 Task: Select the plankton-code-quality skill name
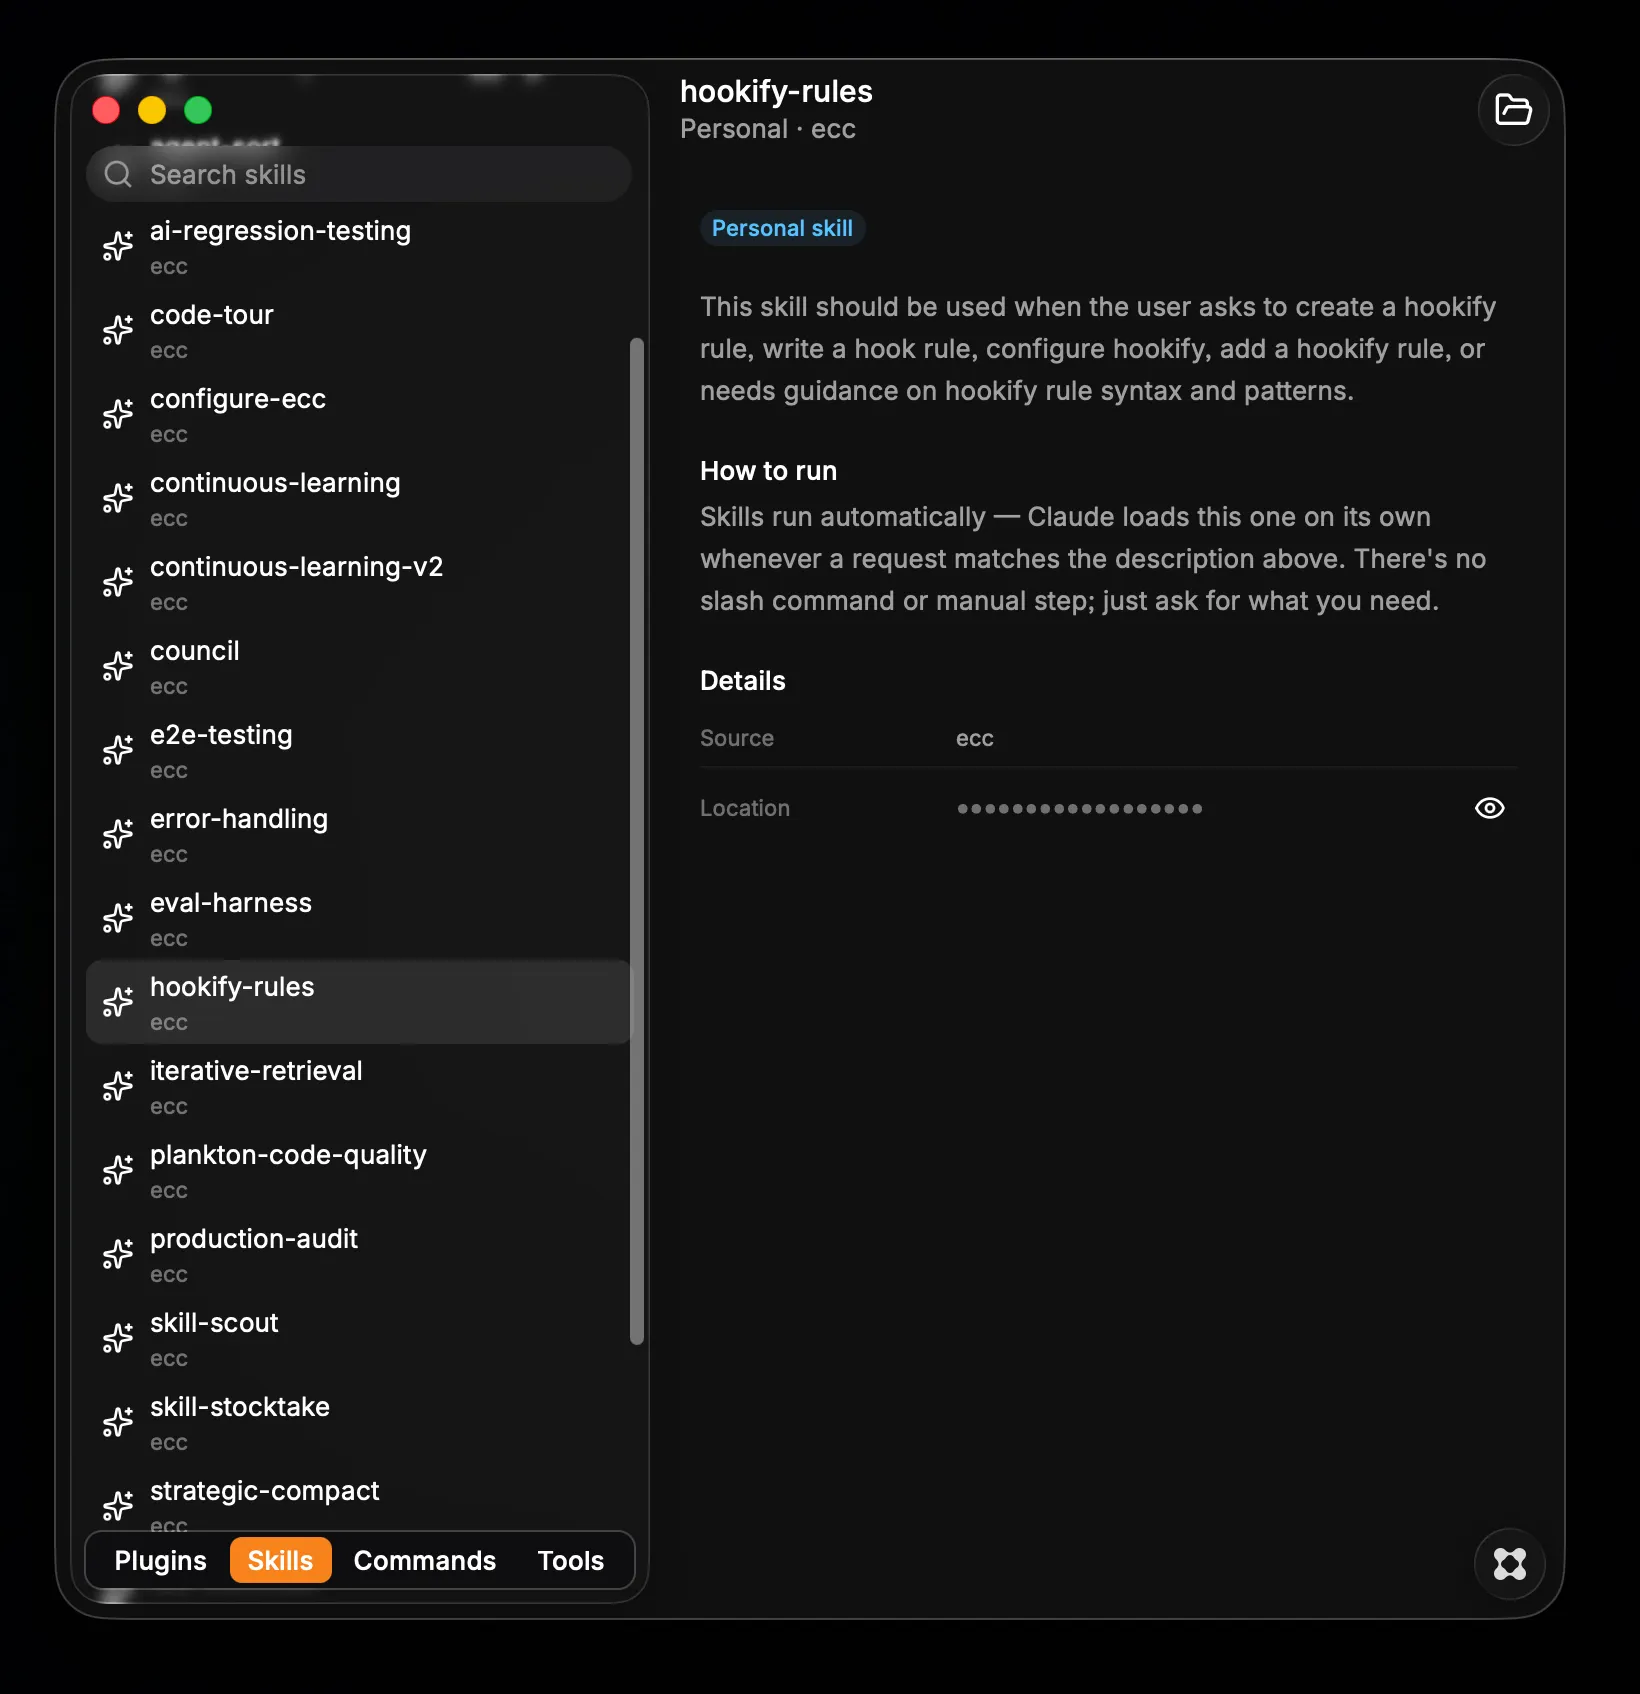tap(288, 1155)
